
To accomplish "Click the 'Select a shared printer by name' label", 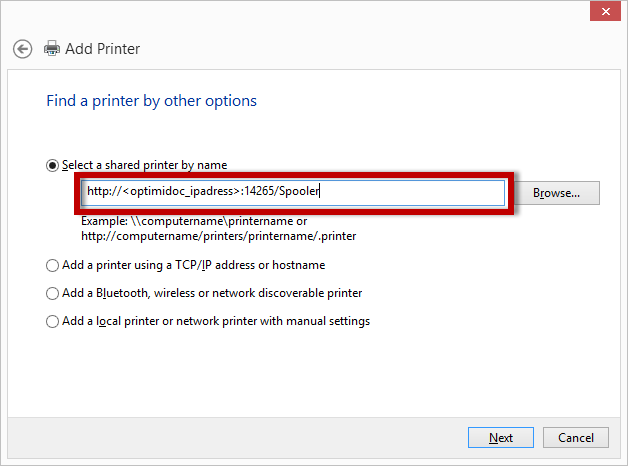I will coord(144,164).
